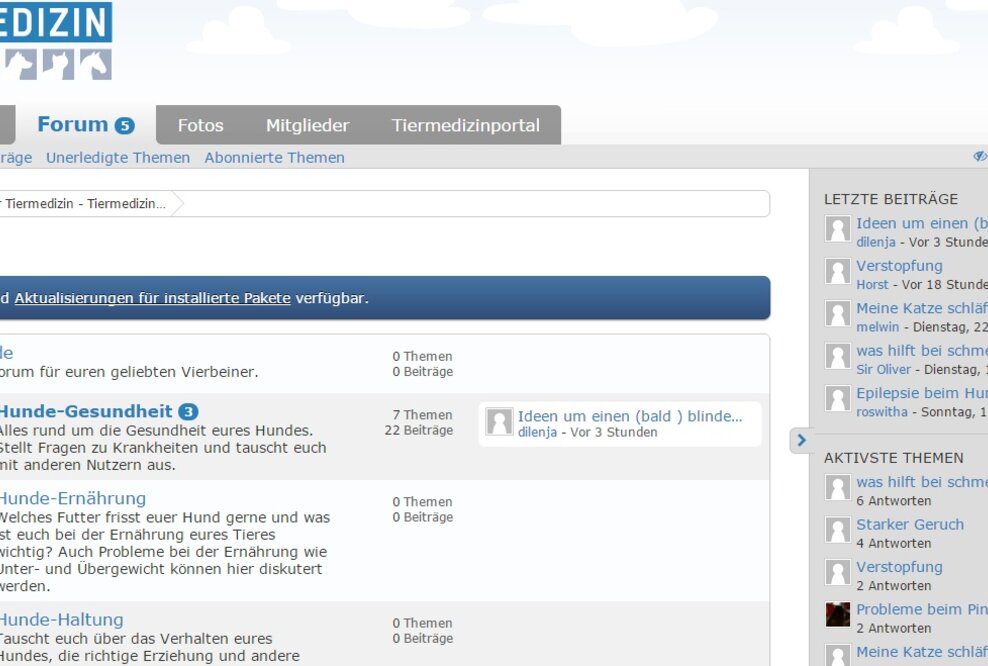Click the Hunde-Gesundheit unread badge 3
This screenshot has width=988, height=666.
click(x=188, y=412)
